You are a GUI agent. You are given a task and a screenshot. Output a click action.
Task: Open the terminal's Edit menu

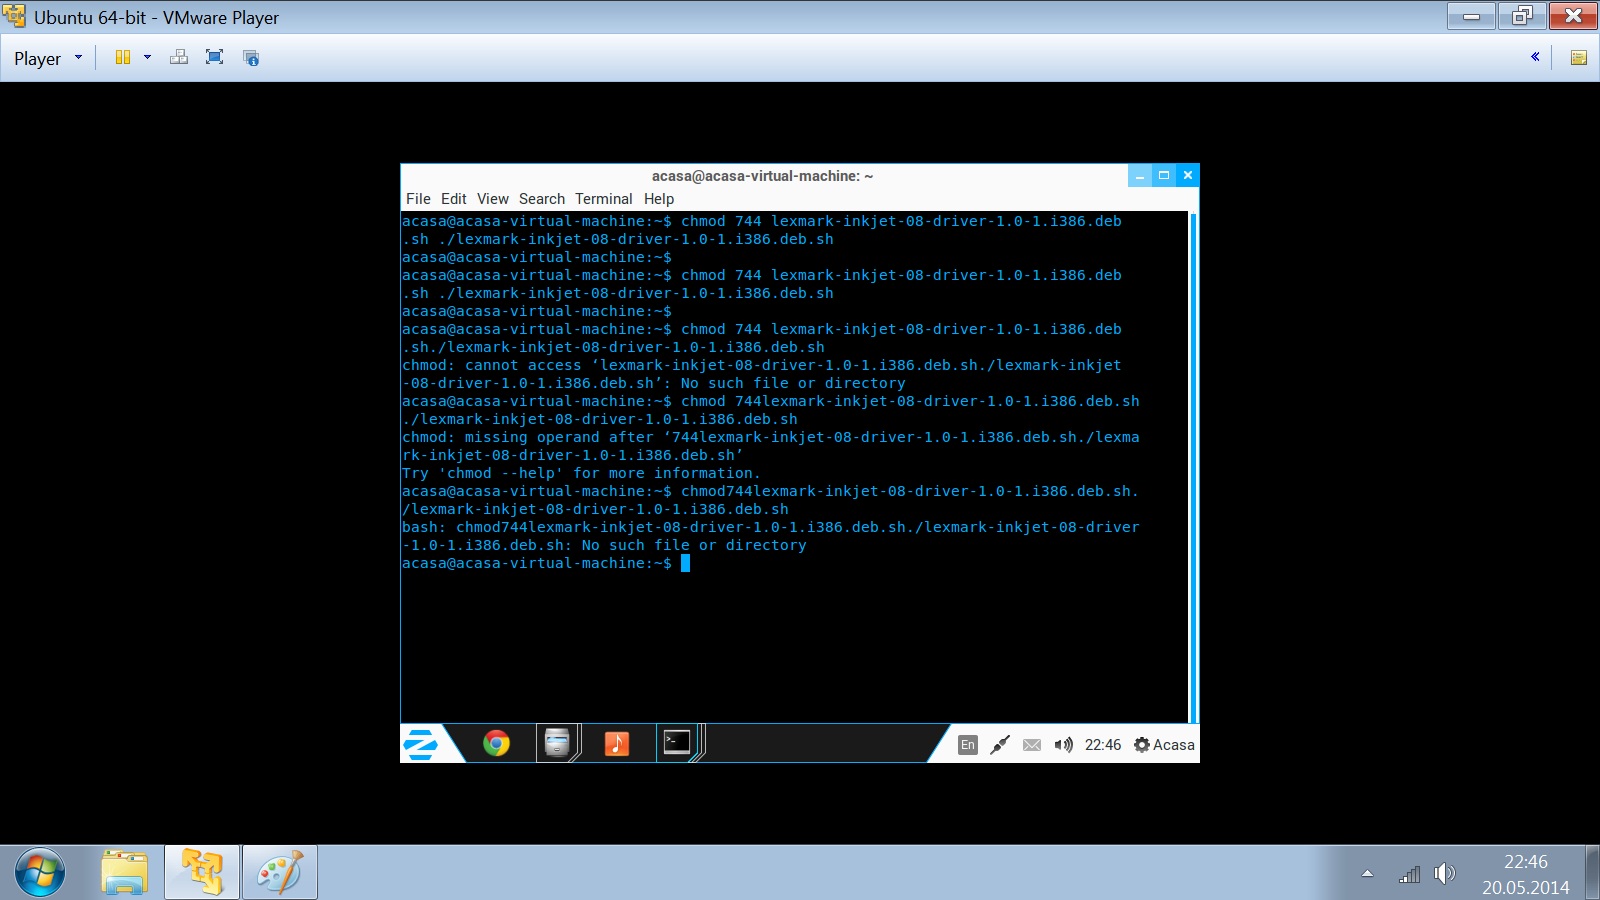click(454, 199)
